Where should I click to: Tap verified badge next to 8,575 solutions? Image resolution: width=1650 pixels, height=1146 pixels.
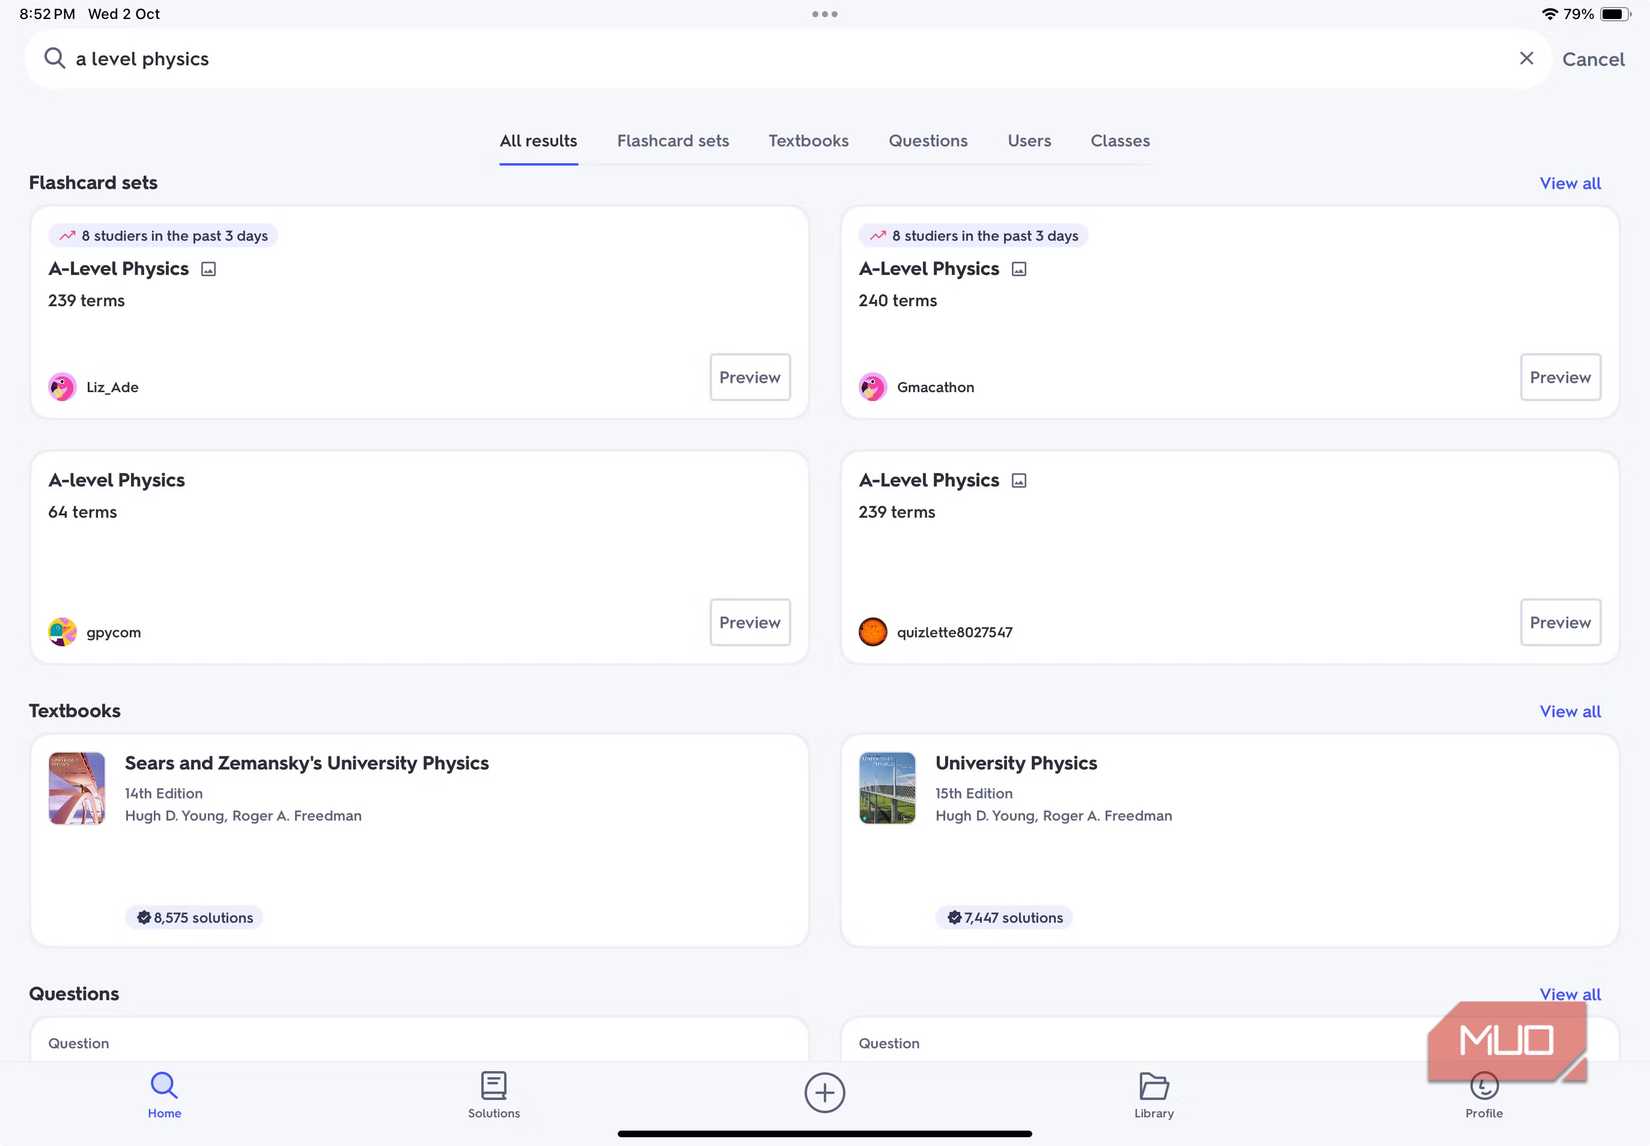(144, 918)
